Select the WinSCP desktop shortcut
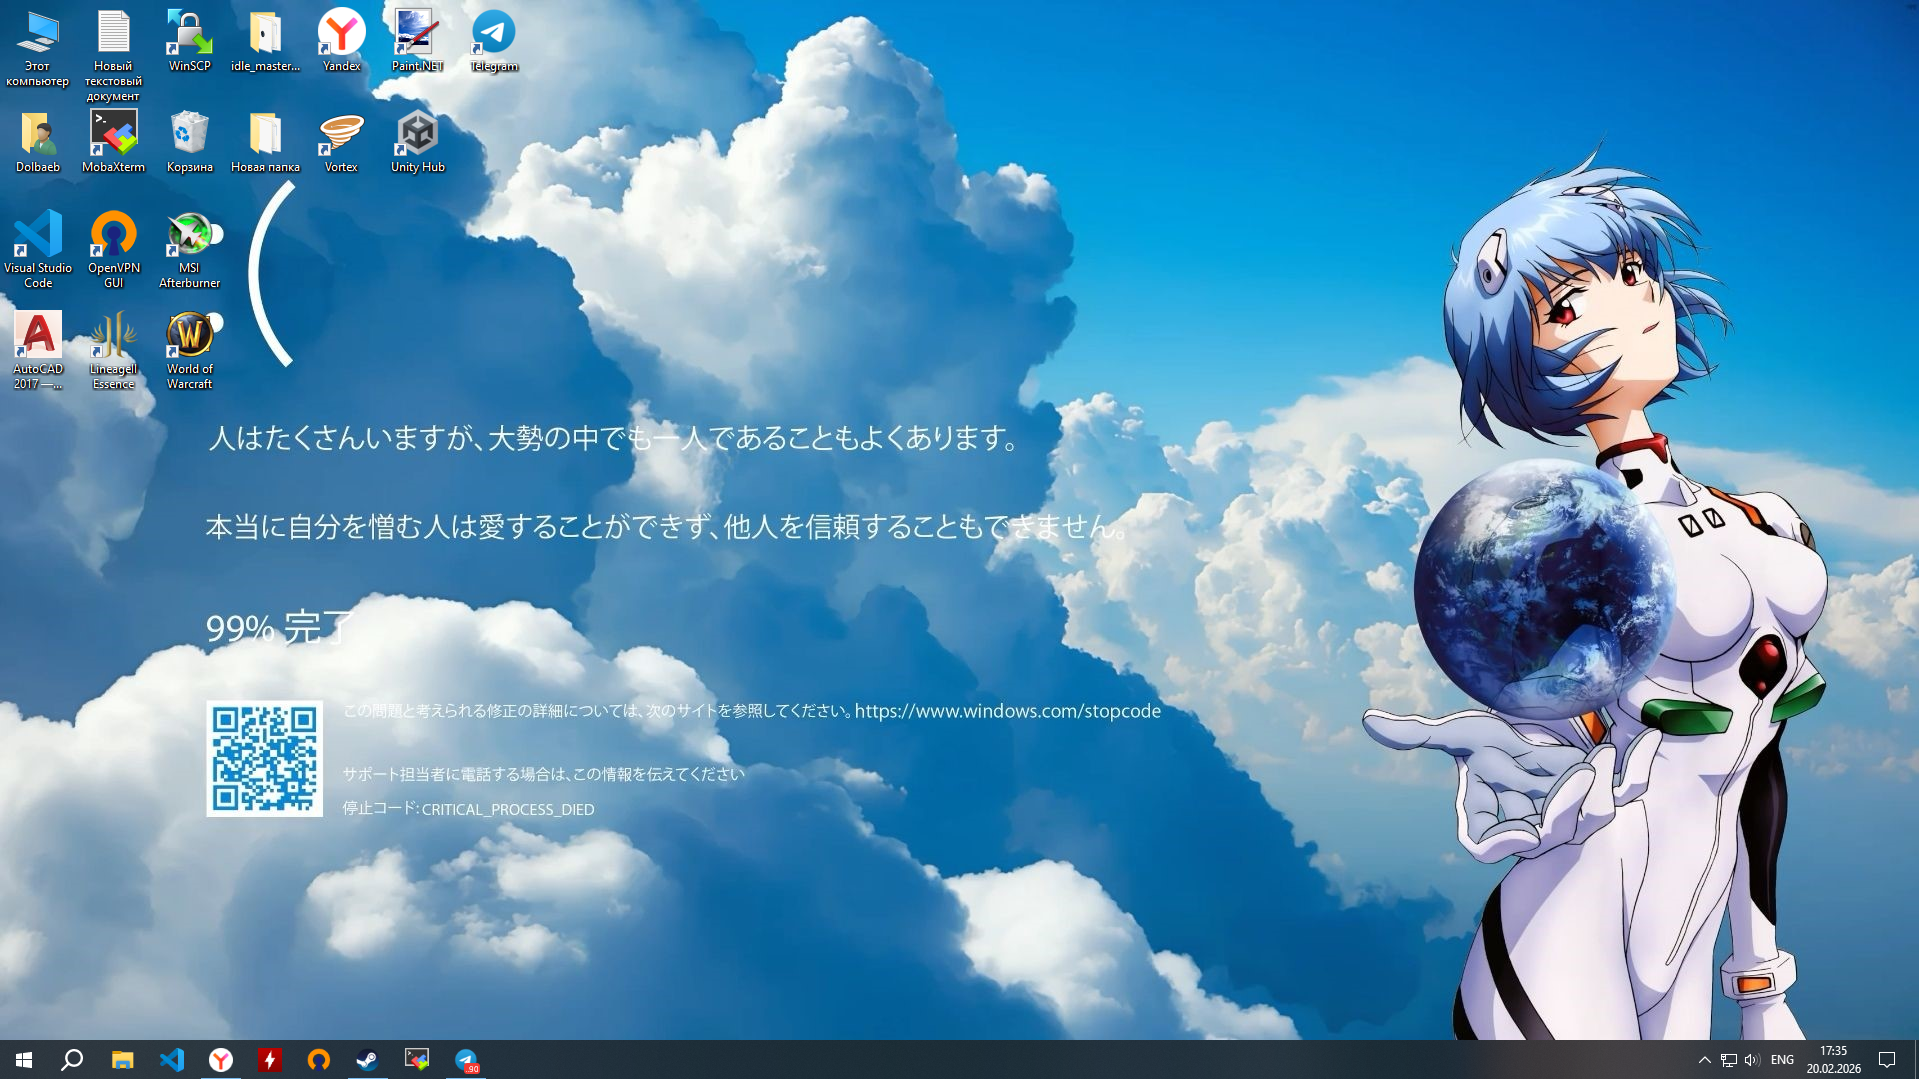This screenshot has width=1919, height=1079. coord(189,41)
